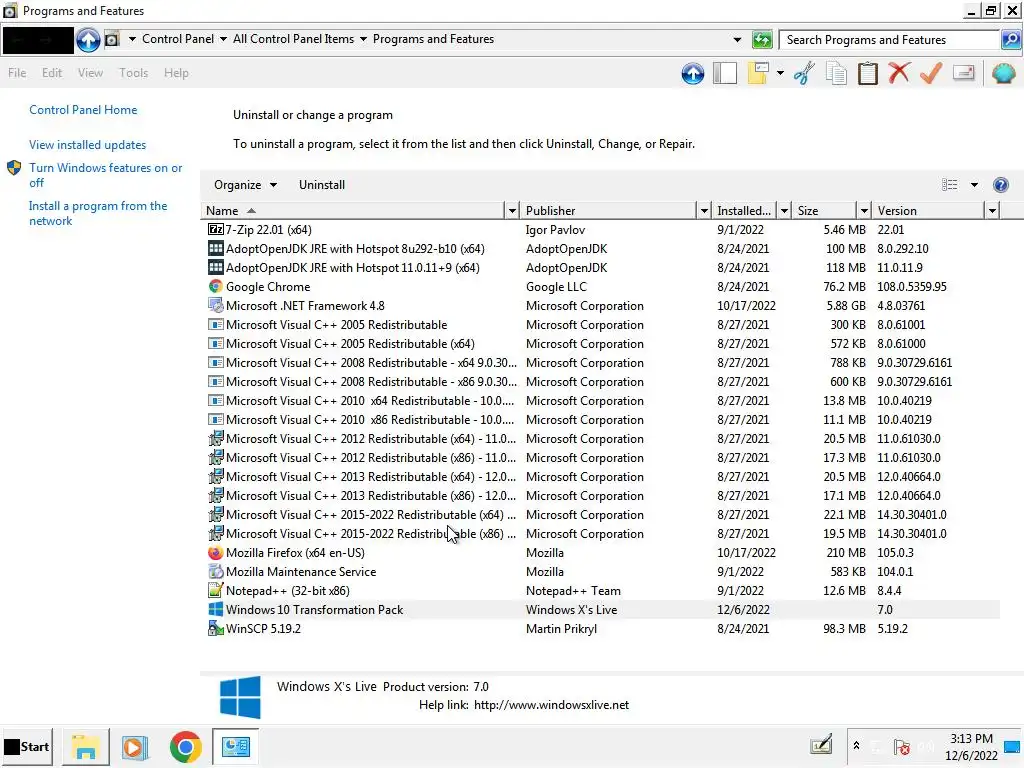The width and height of the screenshot is (1024, 768).
Task: Open the View menu
Action: point(90,72)
